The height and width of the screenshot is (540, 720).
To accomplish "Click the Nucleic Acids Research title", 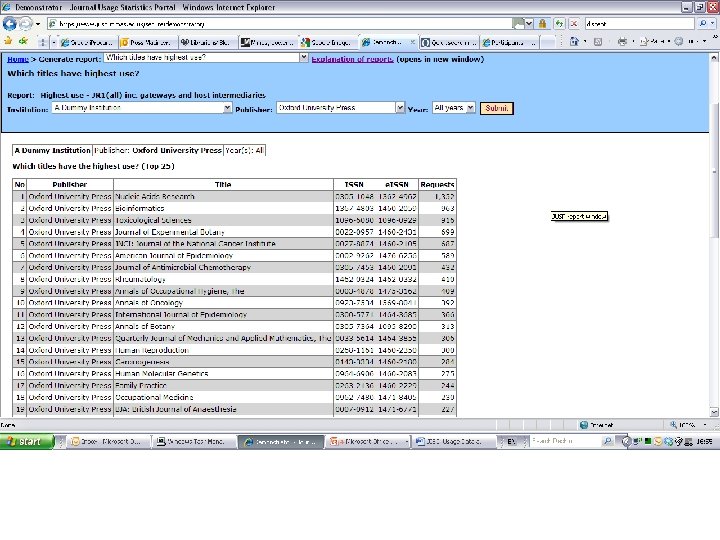I will tap(155, 197).
